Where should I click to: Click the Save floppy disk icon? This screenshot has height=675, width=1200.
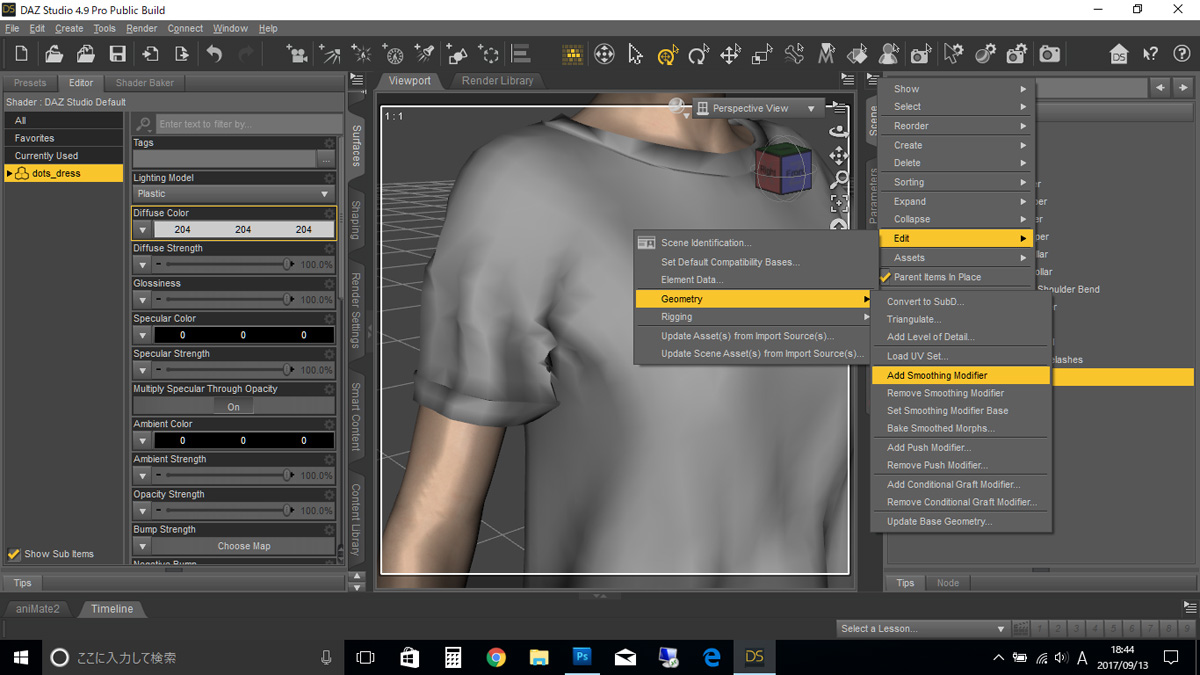coord(118,54)
